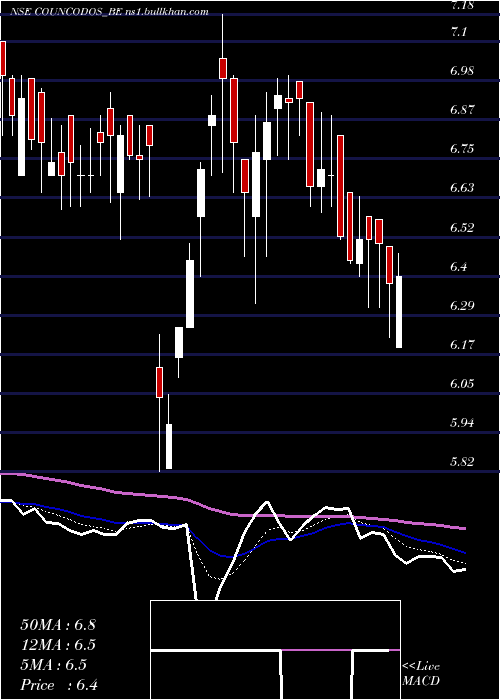This screenshot has height=700, width=500.
Task: Select the 7.1 price axis label
Action: click(461, 32)
